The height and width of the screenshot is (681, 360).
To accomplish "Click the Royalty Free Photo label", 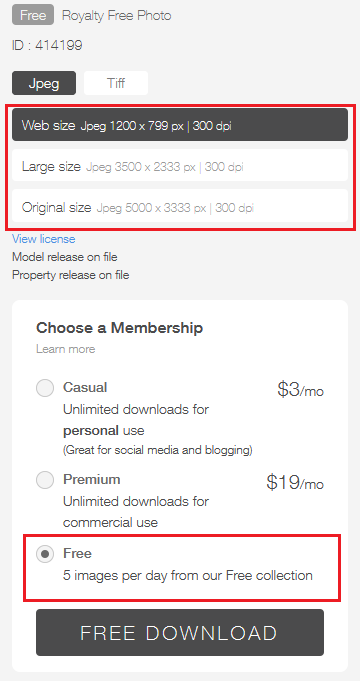I will click(x=116, y=16).
